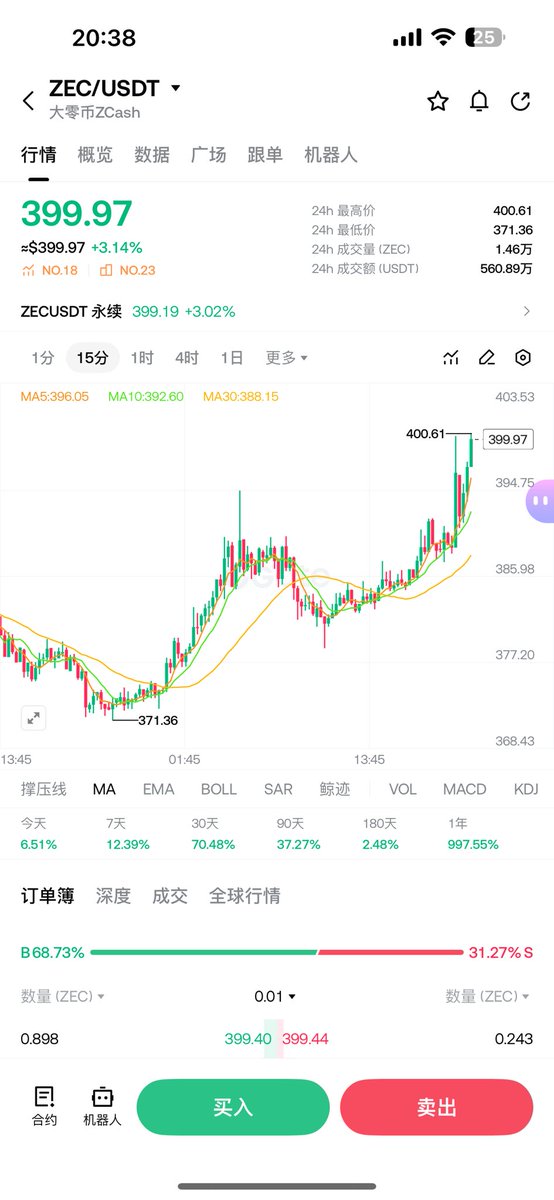
Task: Expand chart to fullscreen
Action: click(x=34, y=717)
